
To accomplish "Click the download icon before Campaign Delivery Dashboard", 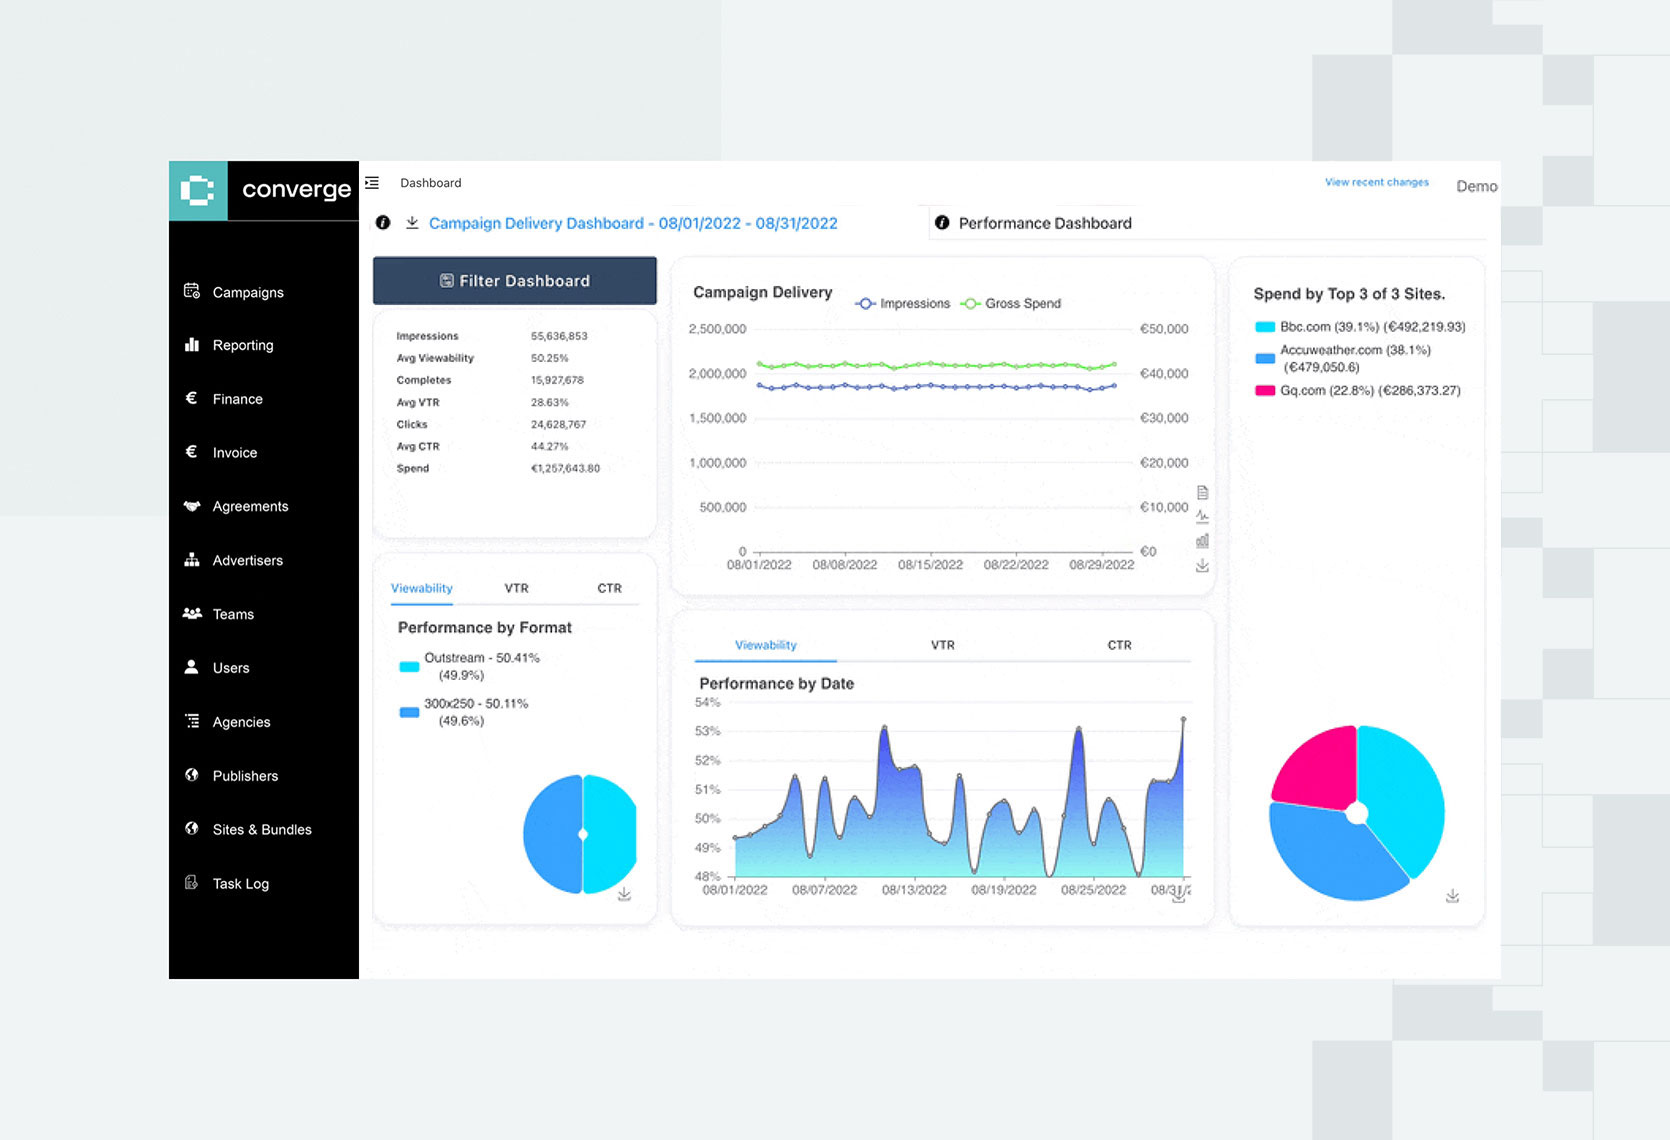I will click(412, 223).
